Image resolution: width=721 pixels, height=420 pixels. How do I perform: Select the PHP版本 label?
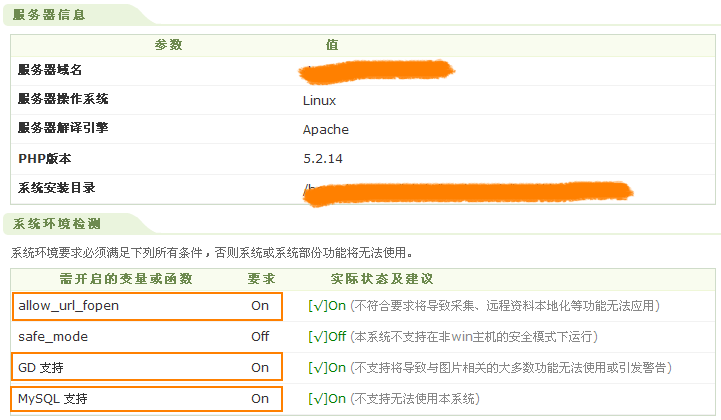[x=45, y=159]
